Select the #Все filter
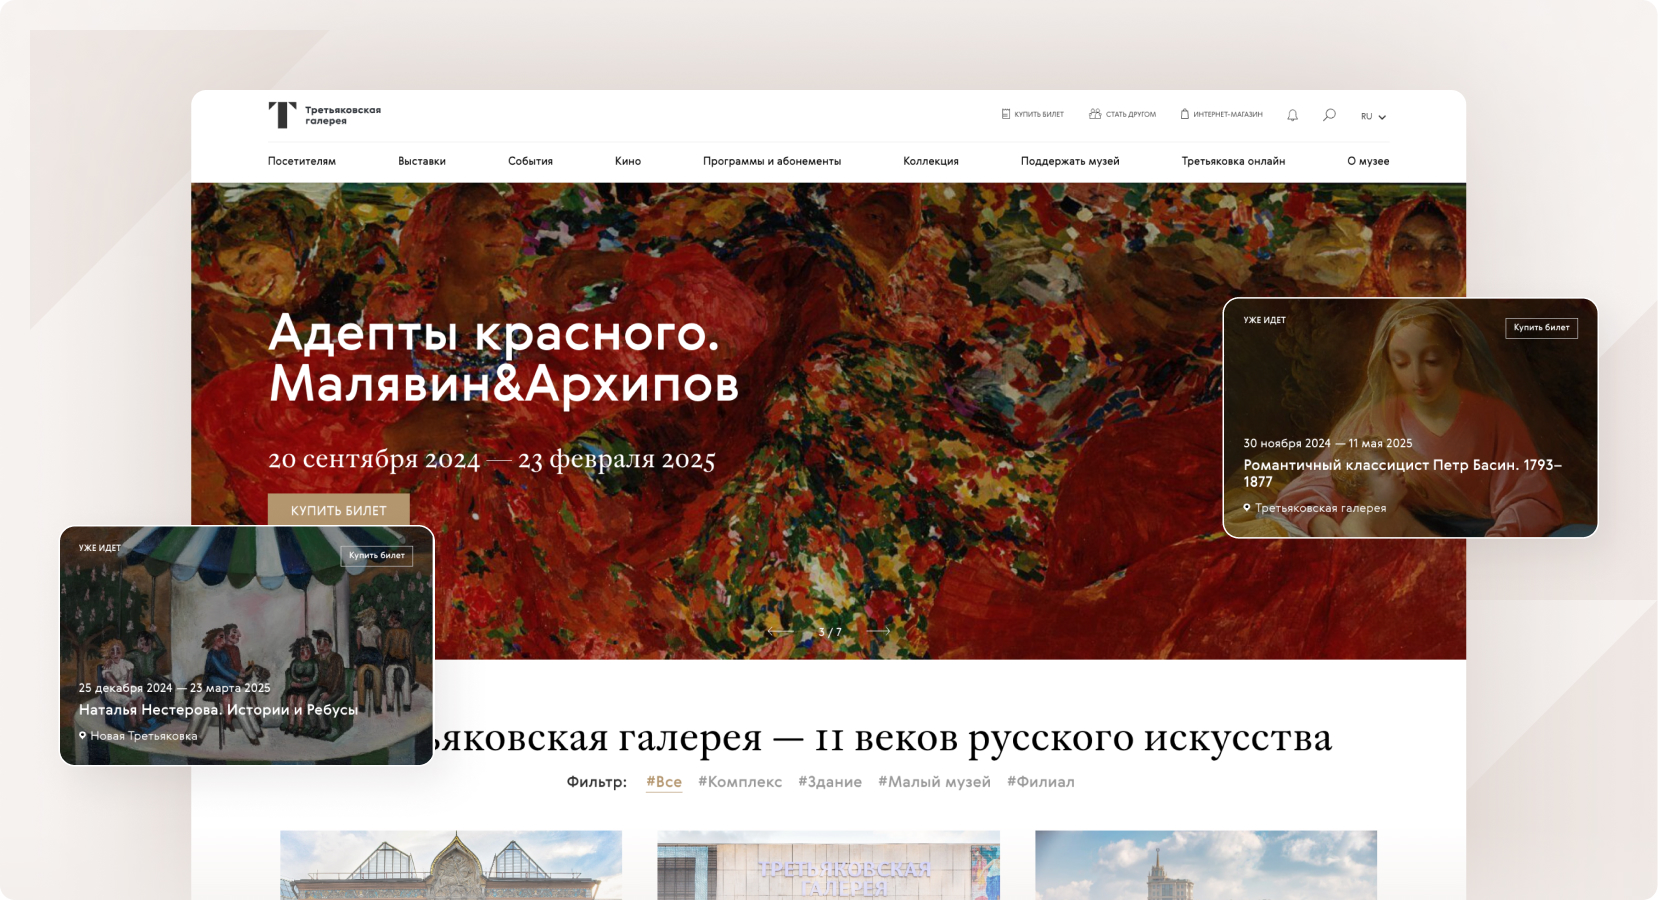Image resolution: width=1658 pixels, height=900 pixels. point(664,782)
